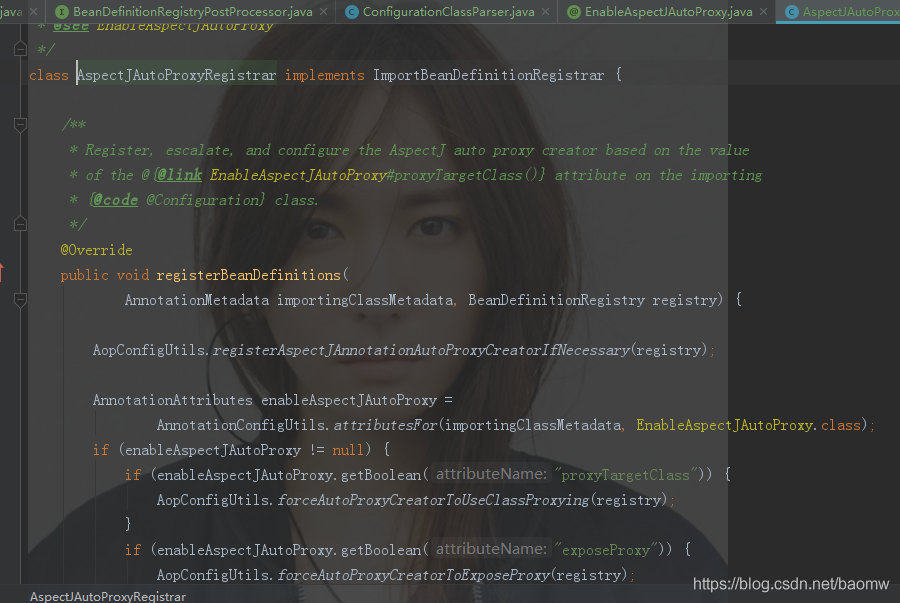This screenshot has height=603, width=900.
Task: Collapse comment fold marker beside '*/' at top
Action: (x=20, y=49)
